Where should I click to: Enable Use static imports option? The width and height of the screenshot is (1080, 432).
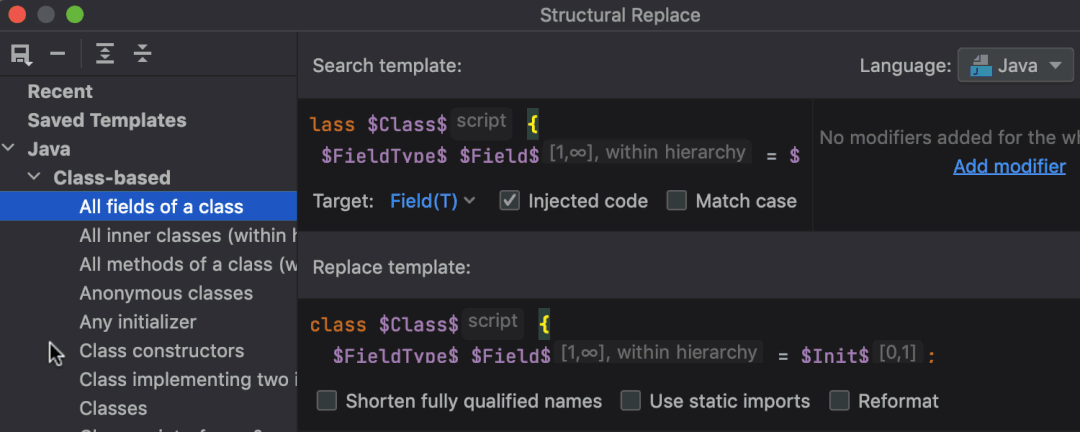(x=631, y=401)
